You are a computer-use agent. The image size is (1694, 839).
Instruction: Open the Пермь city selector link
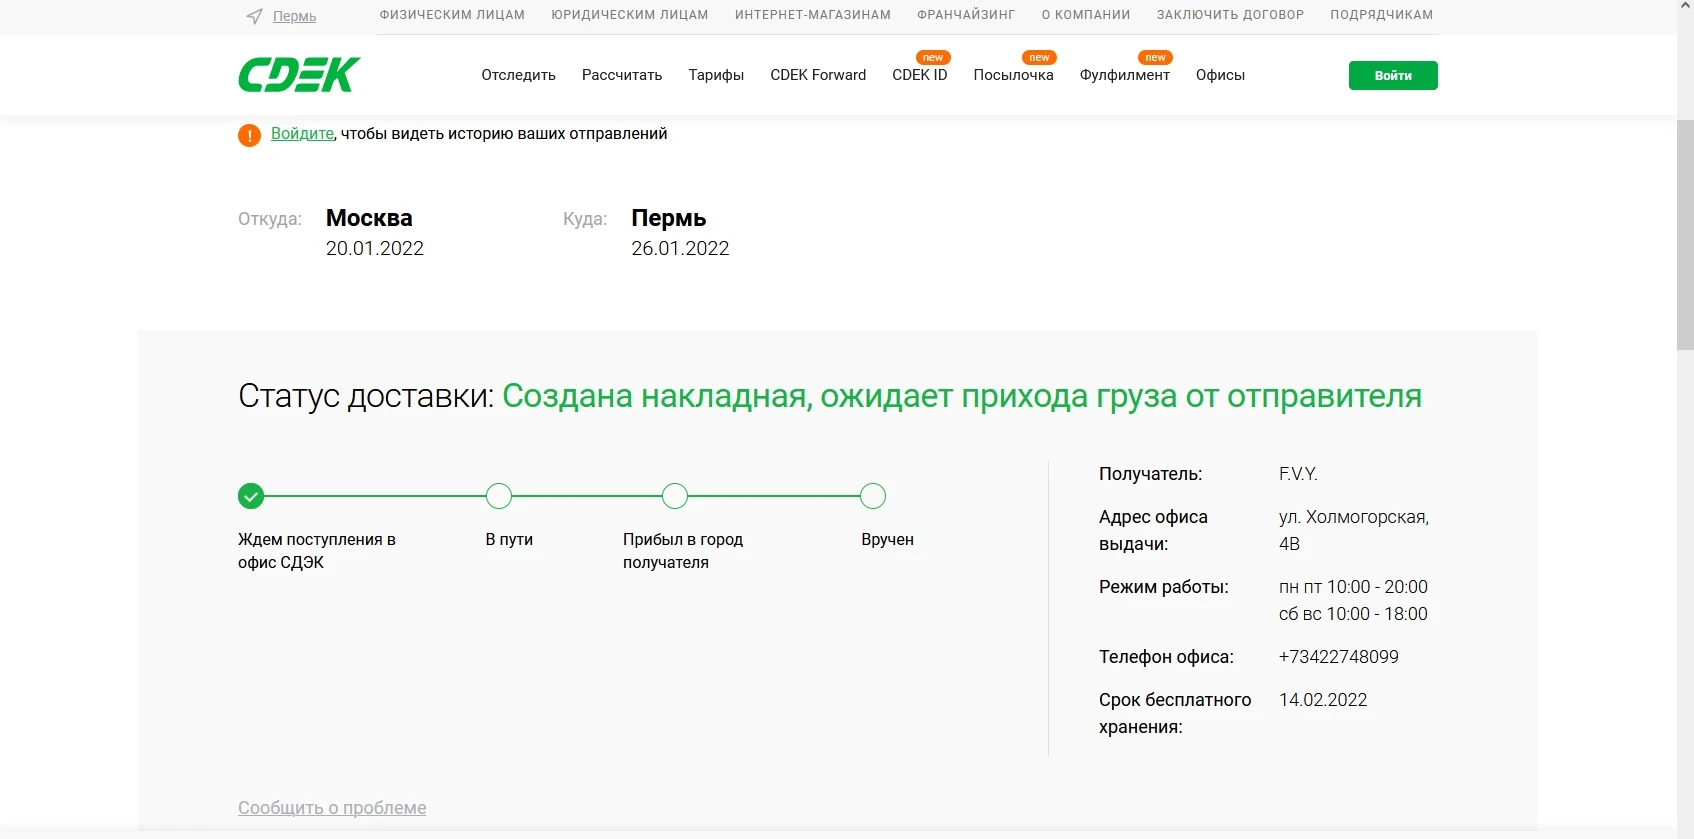pos(294,16)
